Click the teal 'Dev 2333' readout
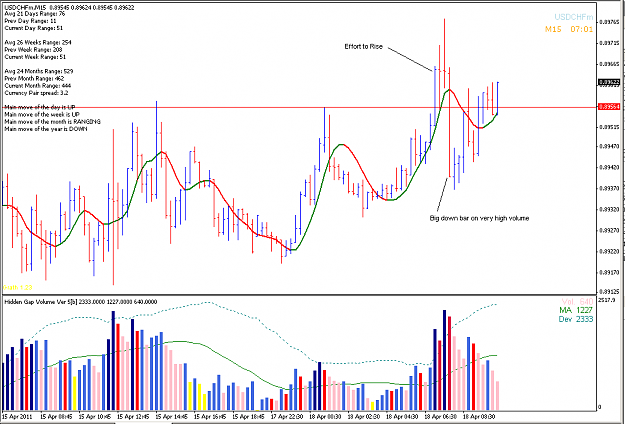The width and height of the screenshot is (625, 424). (x=577, y=319)
